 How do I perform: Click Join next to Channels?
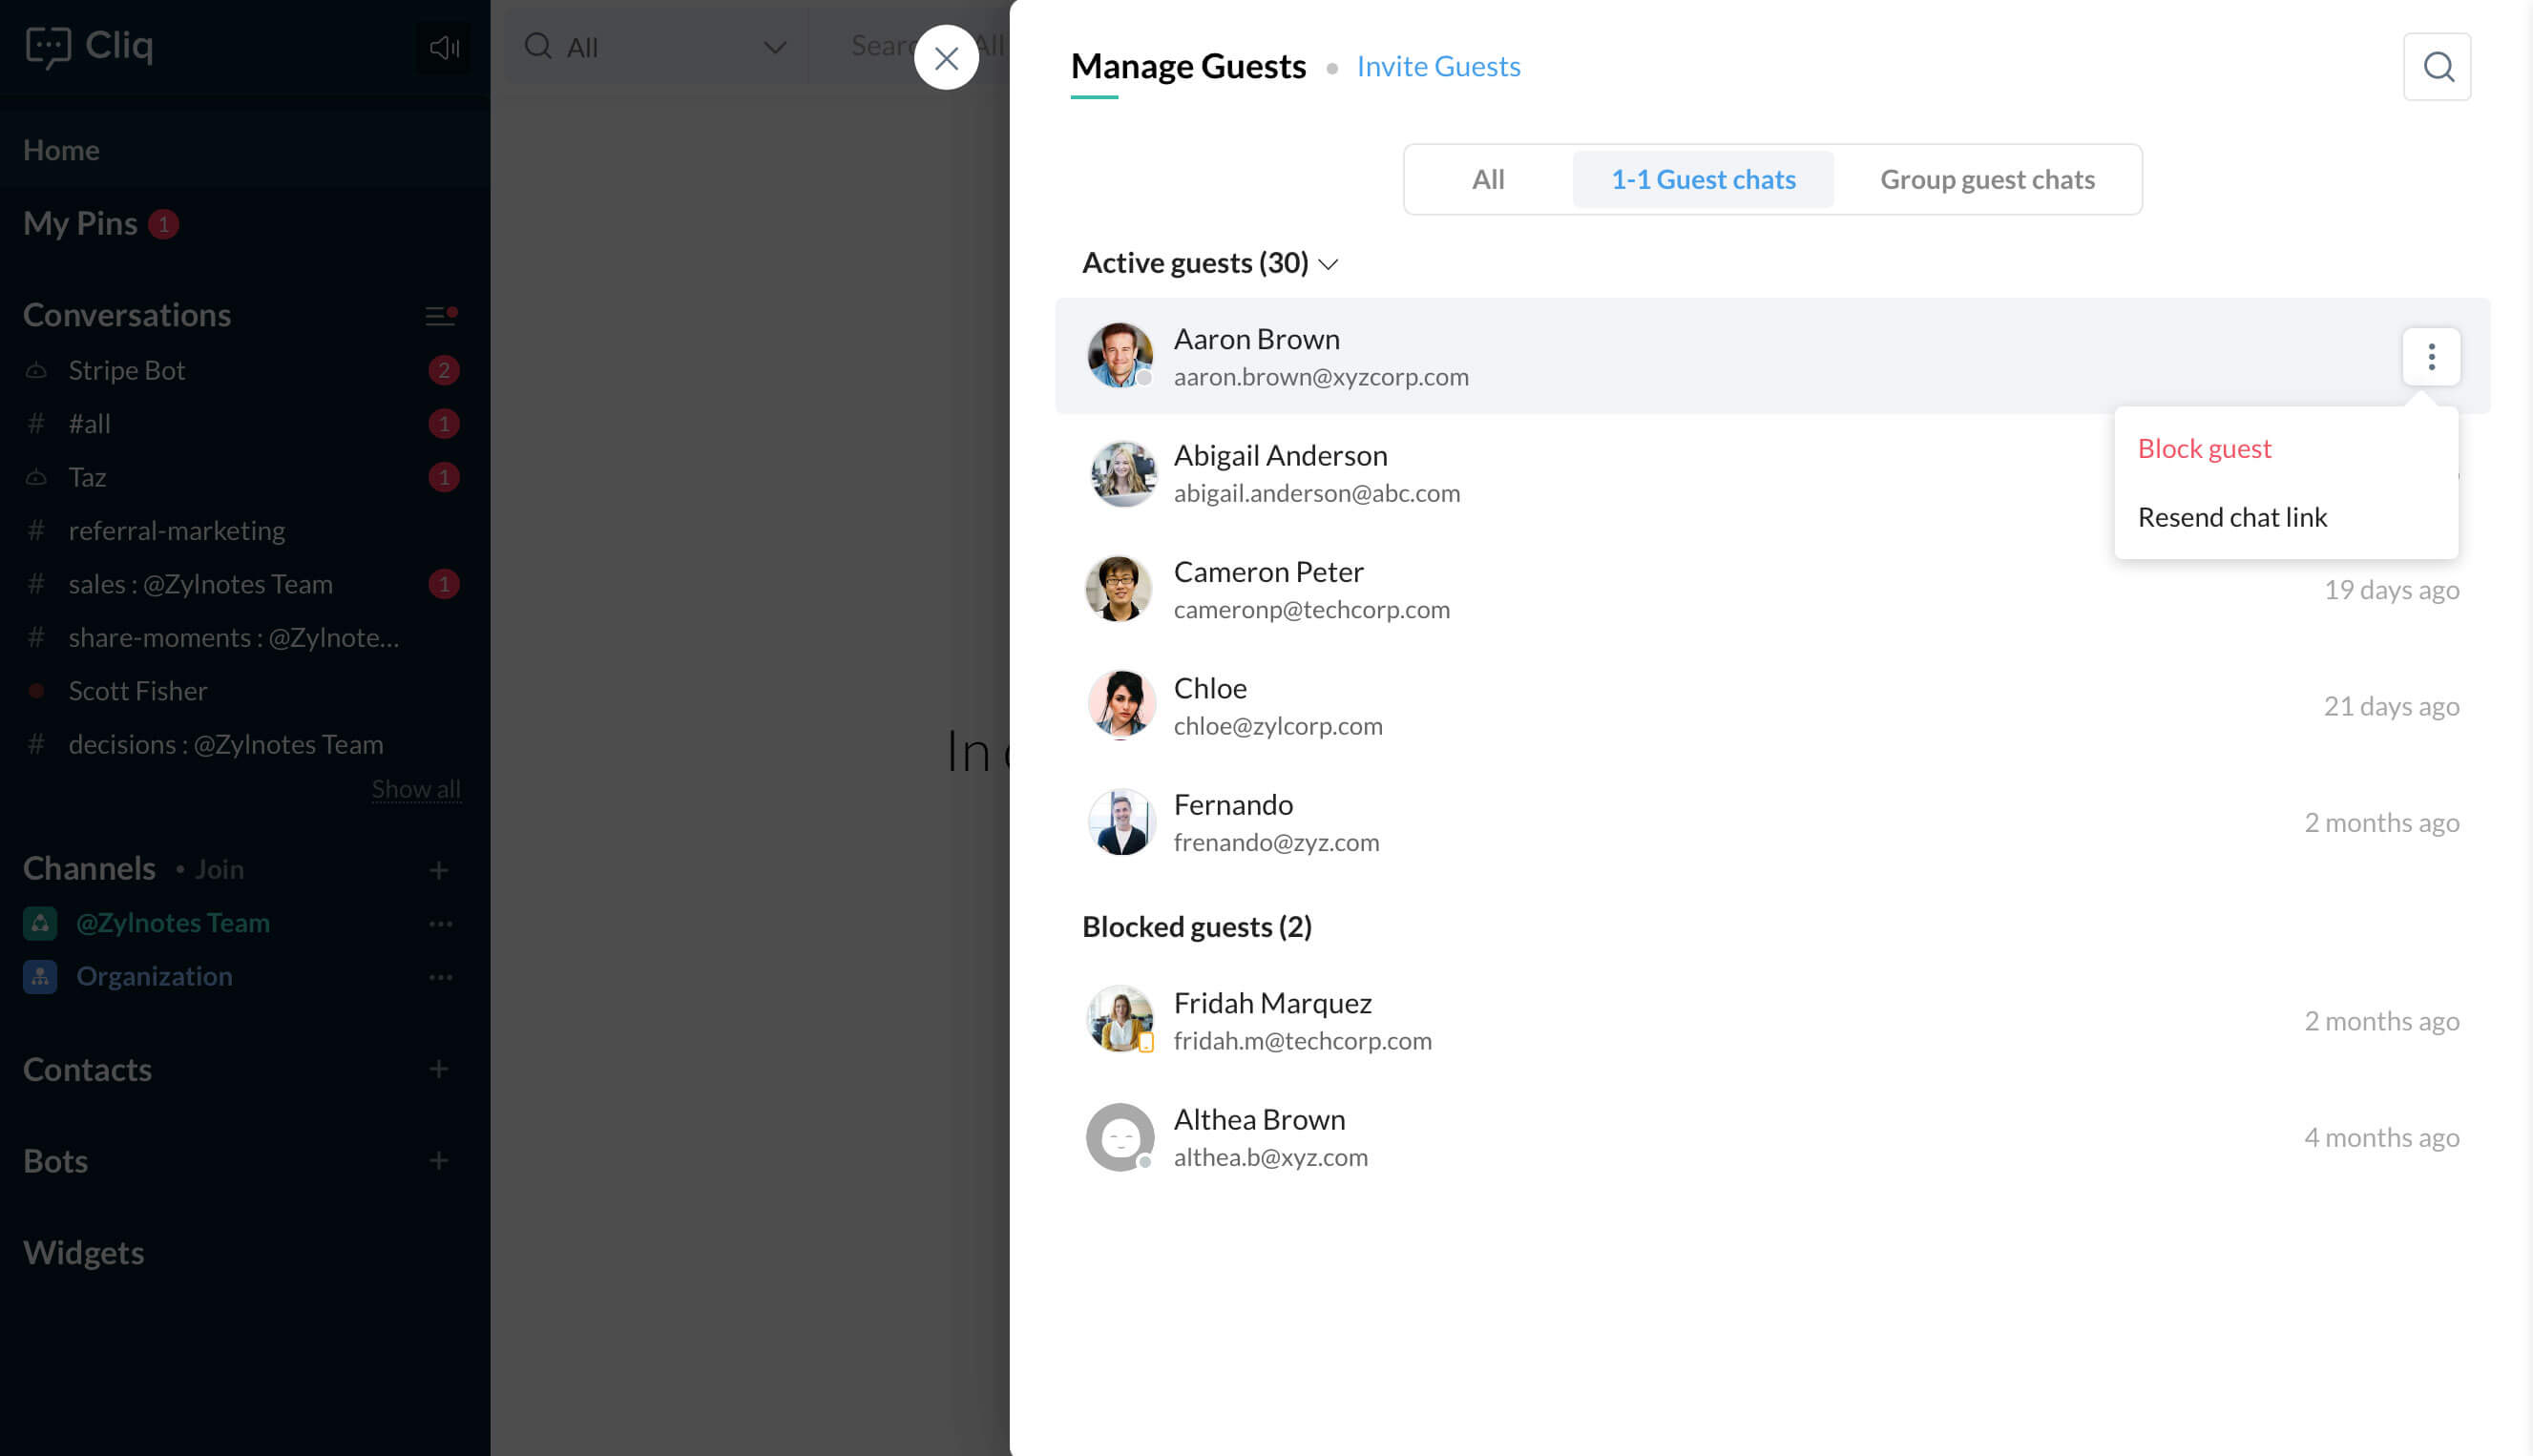click(219, 869)
